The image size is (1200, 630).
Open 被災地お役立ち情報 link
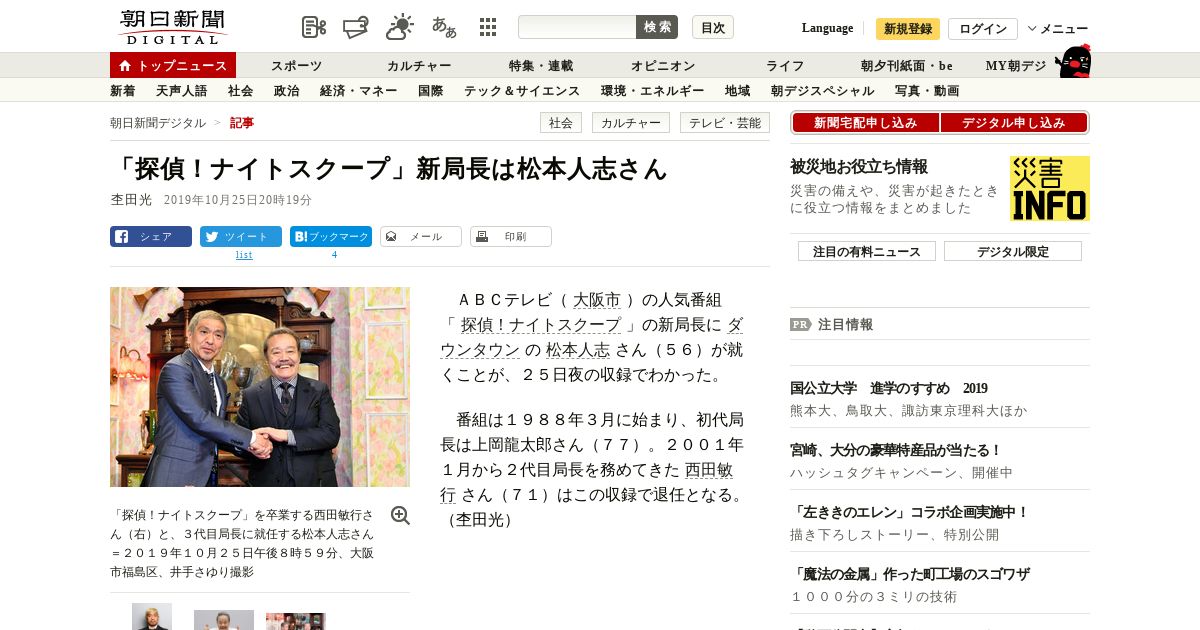[x=859, y=167]
